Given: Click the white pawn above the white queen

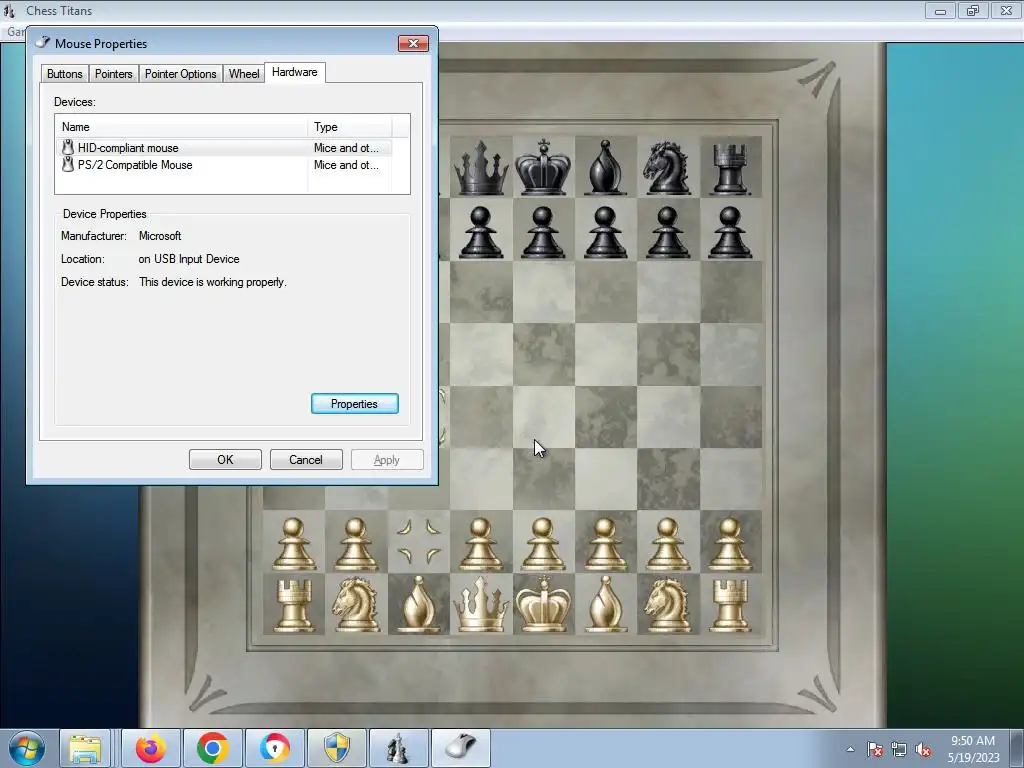Looking at the screenshot, I should tap(481, 544).
